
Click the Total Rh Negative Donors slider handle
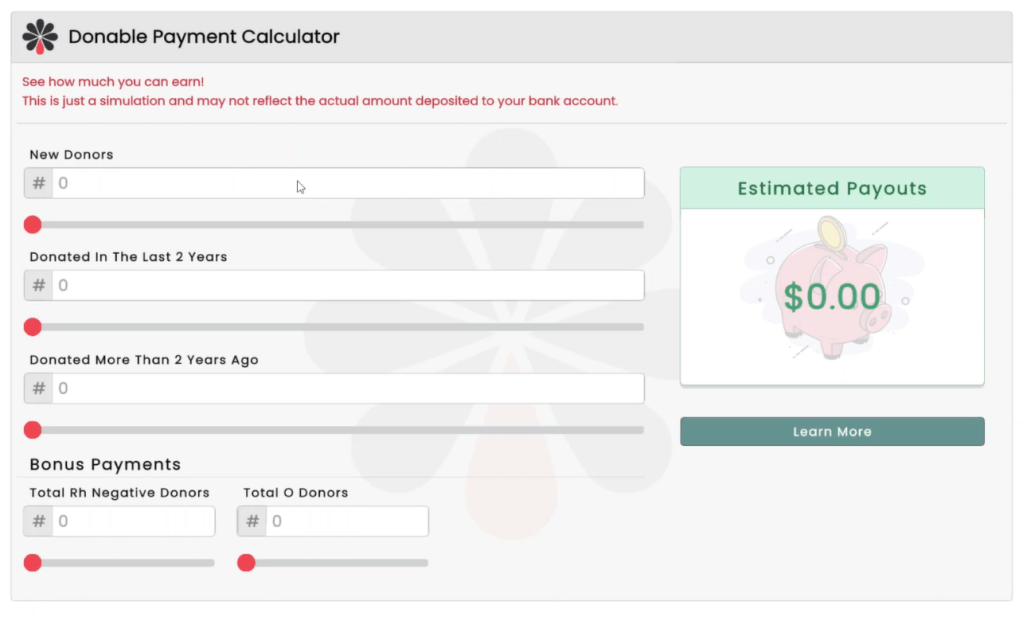point(33,563)
